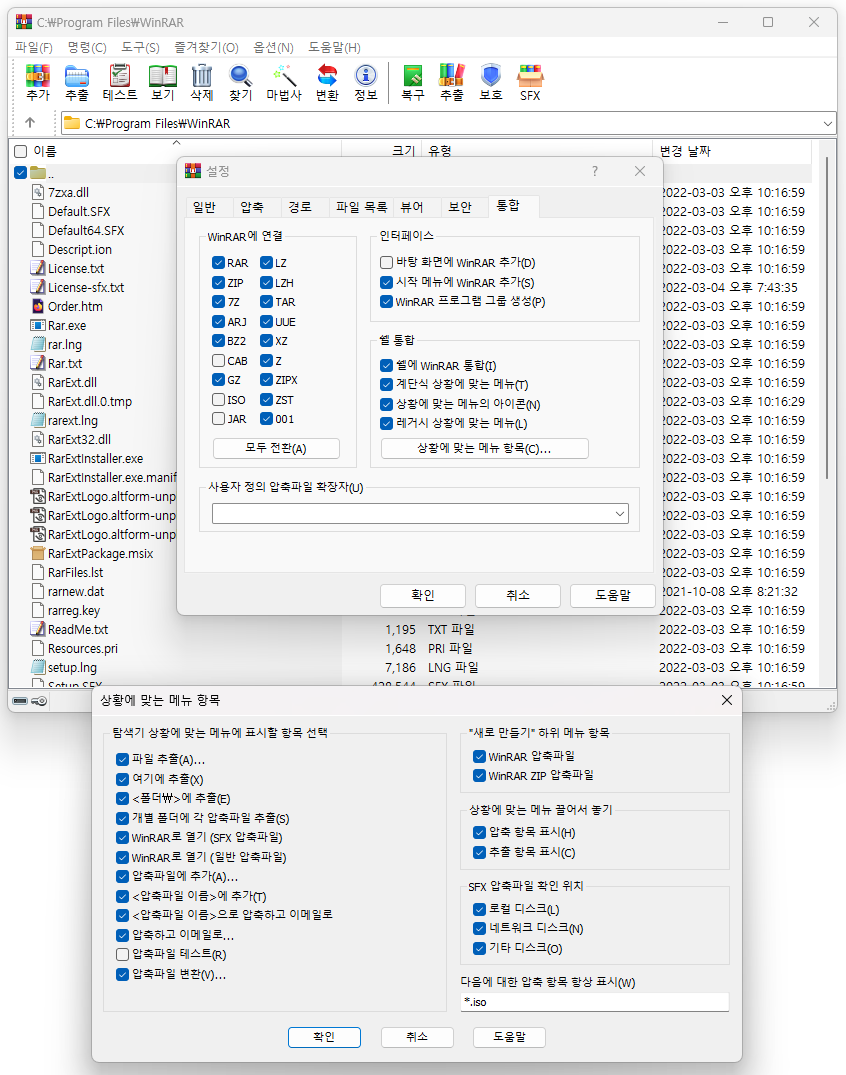Click 취소 in the 설정 dialog
846x1075 pixels.
pos(518,595)
